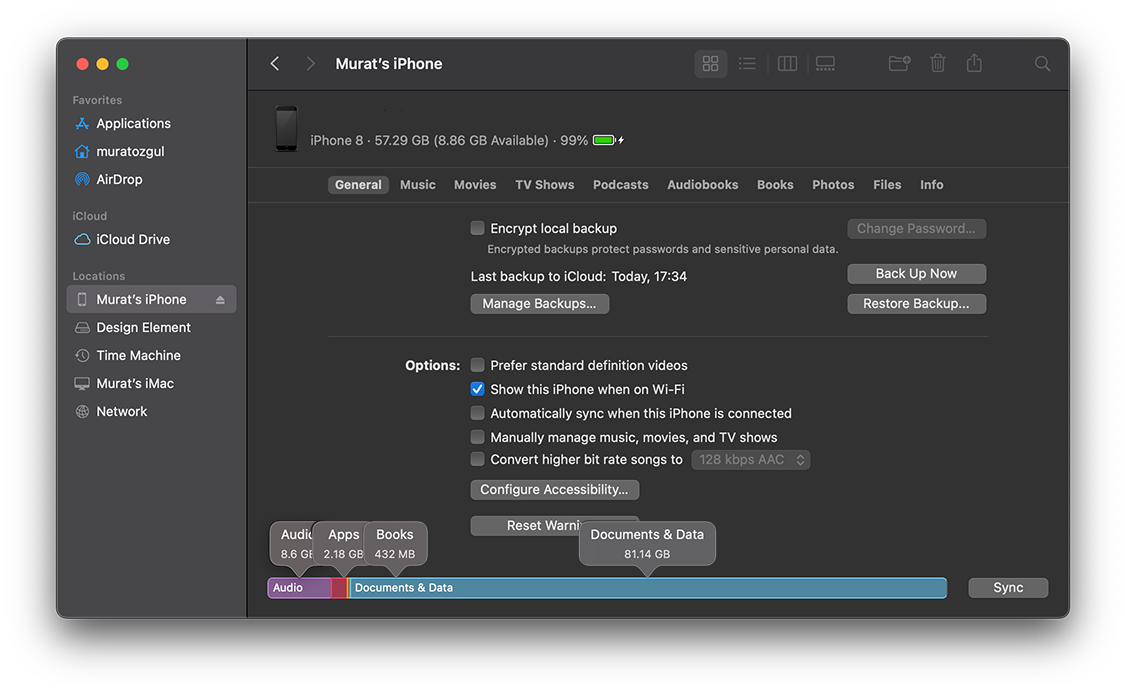The image size is (1125, 692).
Task: Click the iCloud Drive cloud icon
Action: coord(82,239)
